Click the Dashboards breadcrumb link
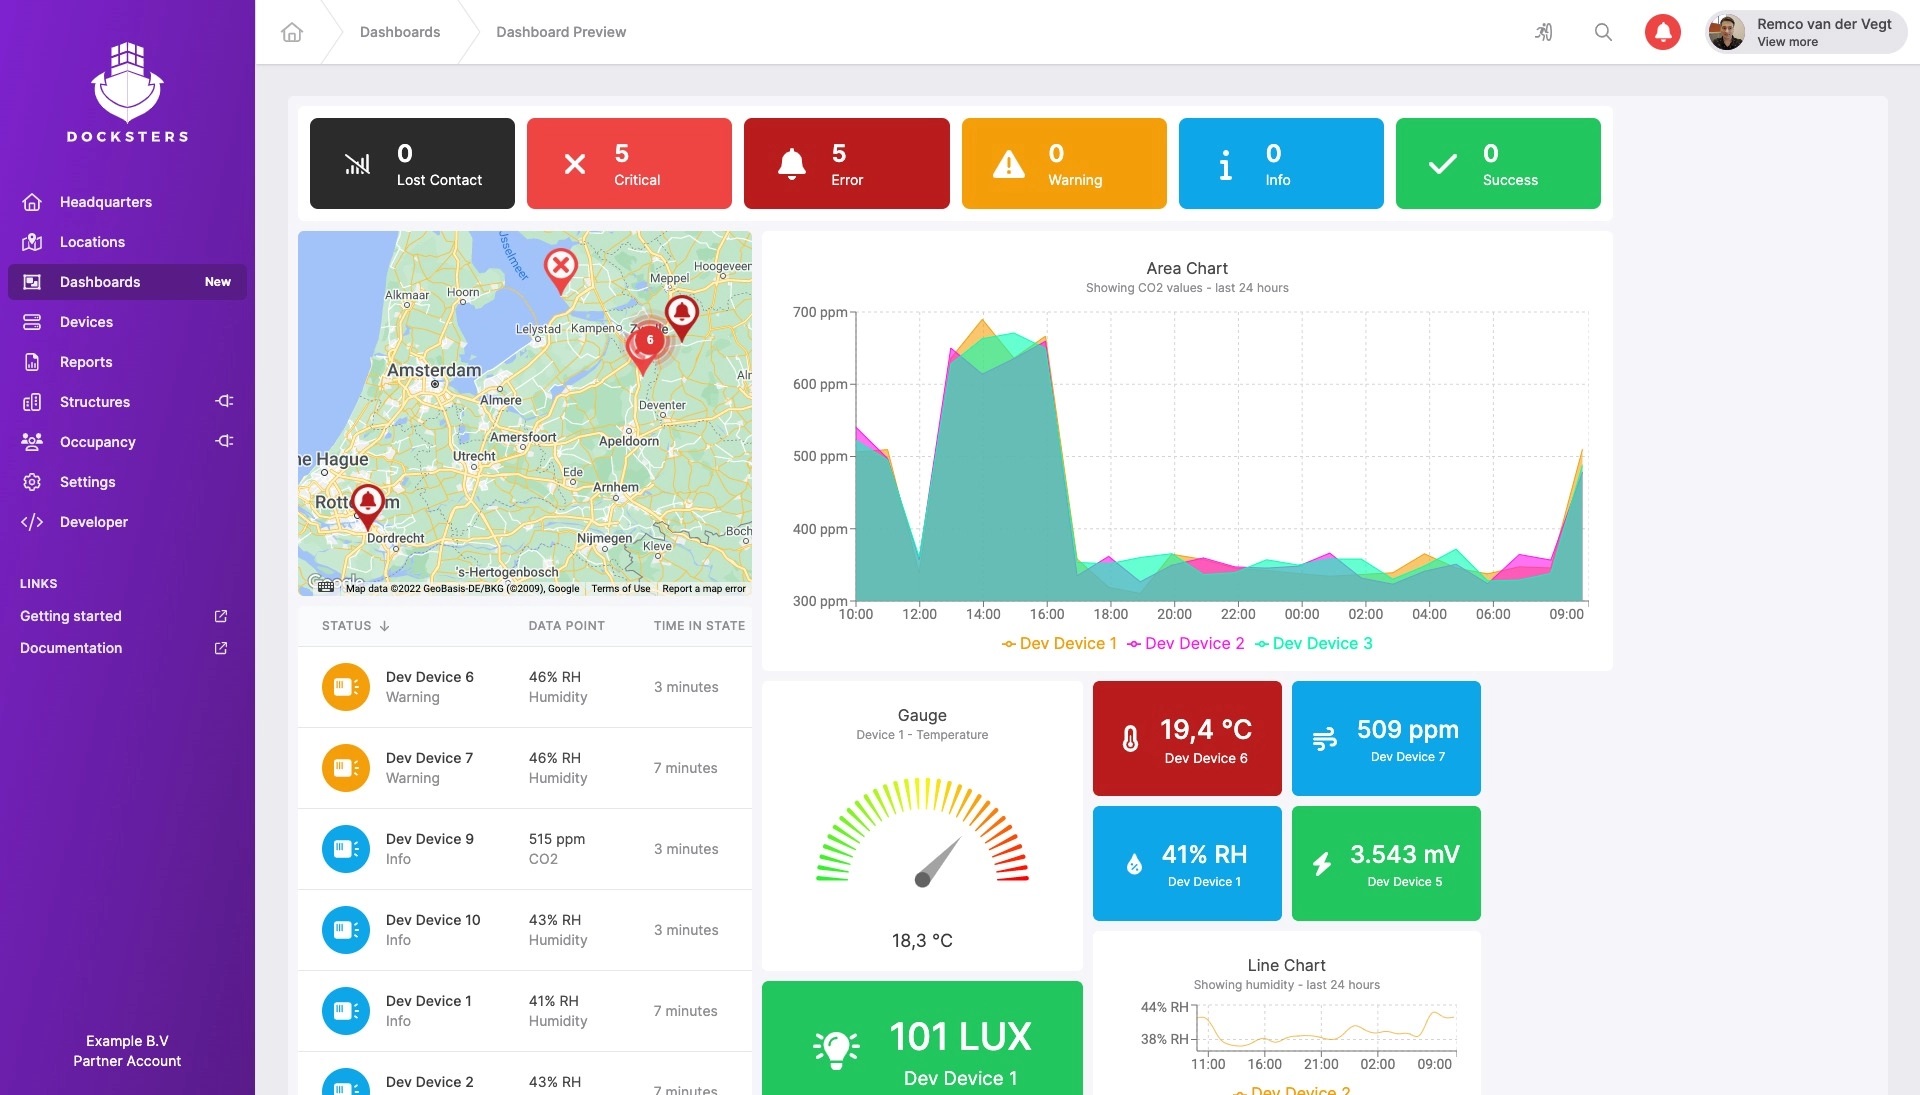 tap(400, 32)
